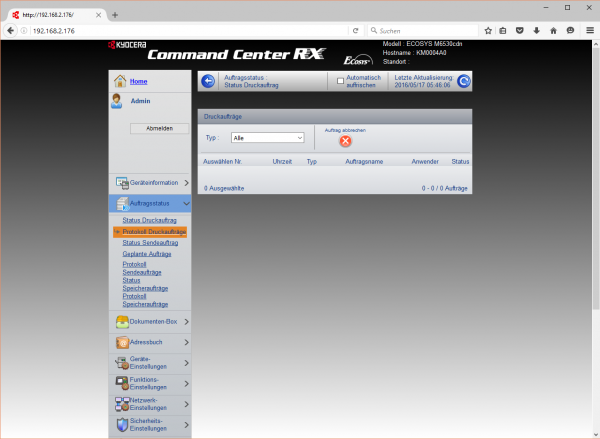Reload the page with browser refresh icon

pyautogui.click(x=356, y=31)
